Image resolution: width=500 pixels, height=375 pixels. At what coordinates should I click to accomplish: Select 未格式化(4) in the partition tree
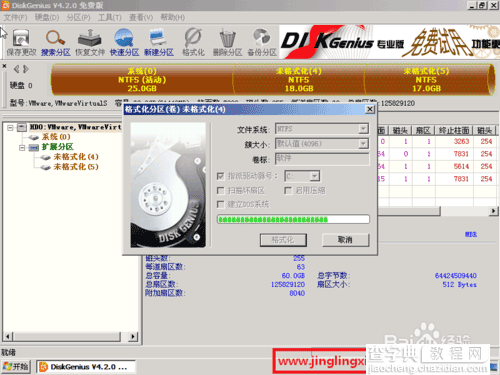tap(76, 157)
